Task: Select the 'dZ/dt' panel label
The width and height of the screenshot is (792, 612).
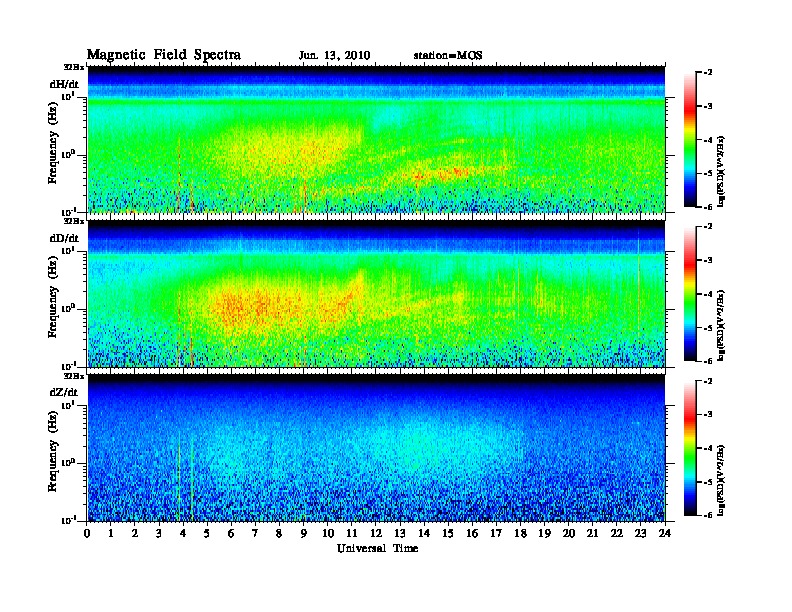Action: [x=64, y=392]
